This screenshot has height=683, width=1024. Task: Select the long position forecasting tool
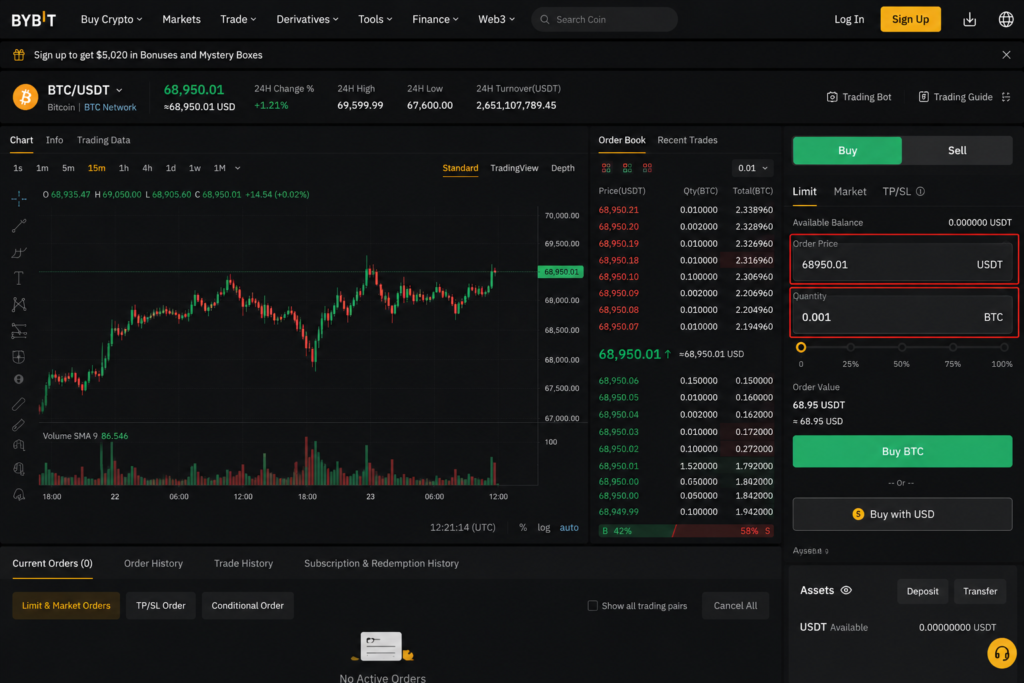click(x=18, y=331)
